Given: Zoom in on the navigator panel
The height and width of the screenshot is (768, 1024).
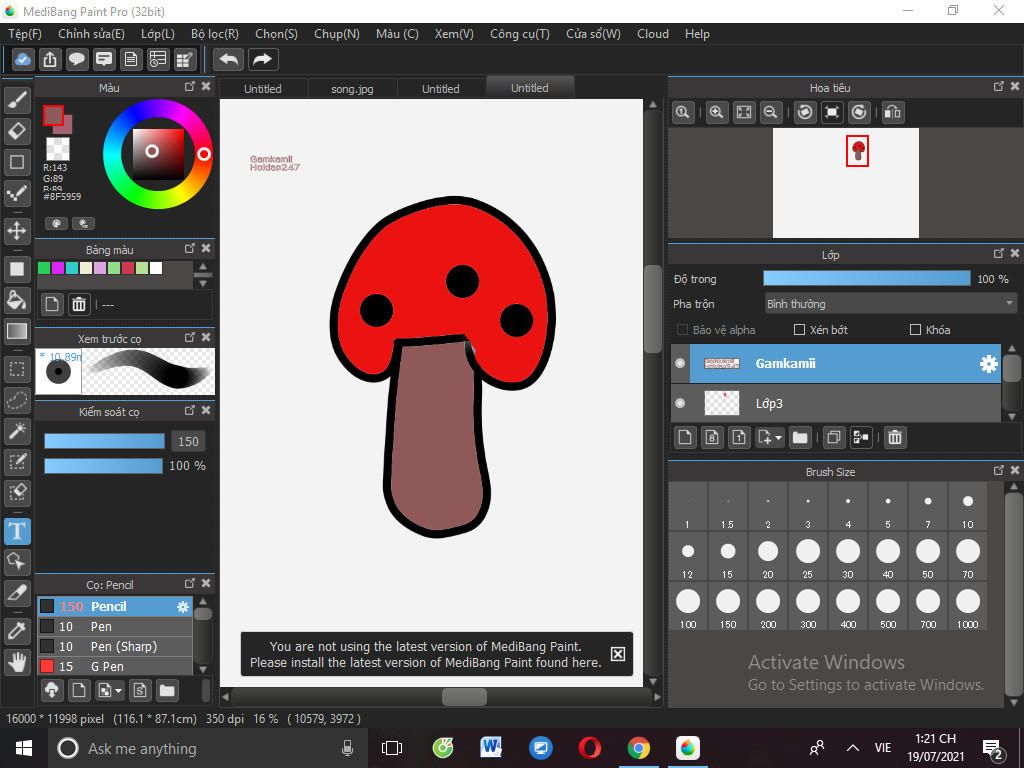Looking at the screenshot, I should click(x=716, y=113).
